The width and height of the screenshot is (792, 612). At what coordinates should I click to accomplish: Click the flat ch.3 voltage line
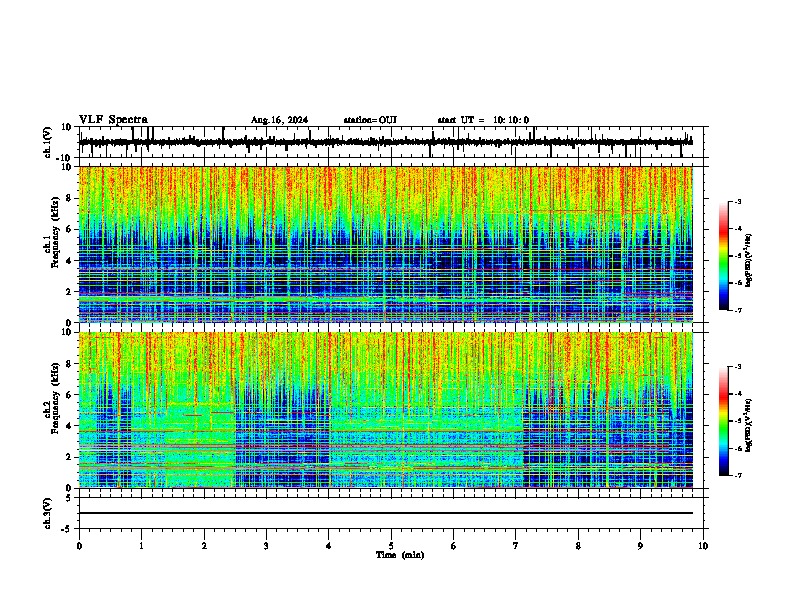tap(386, 513)
